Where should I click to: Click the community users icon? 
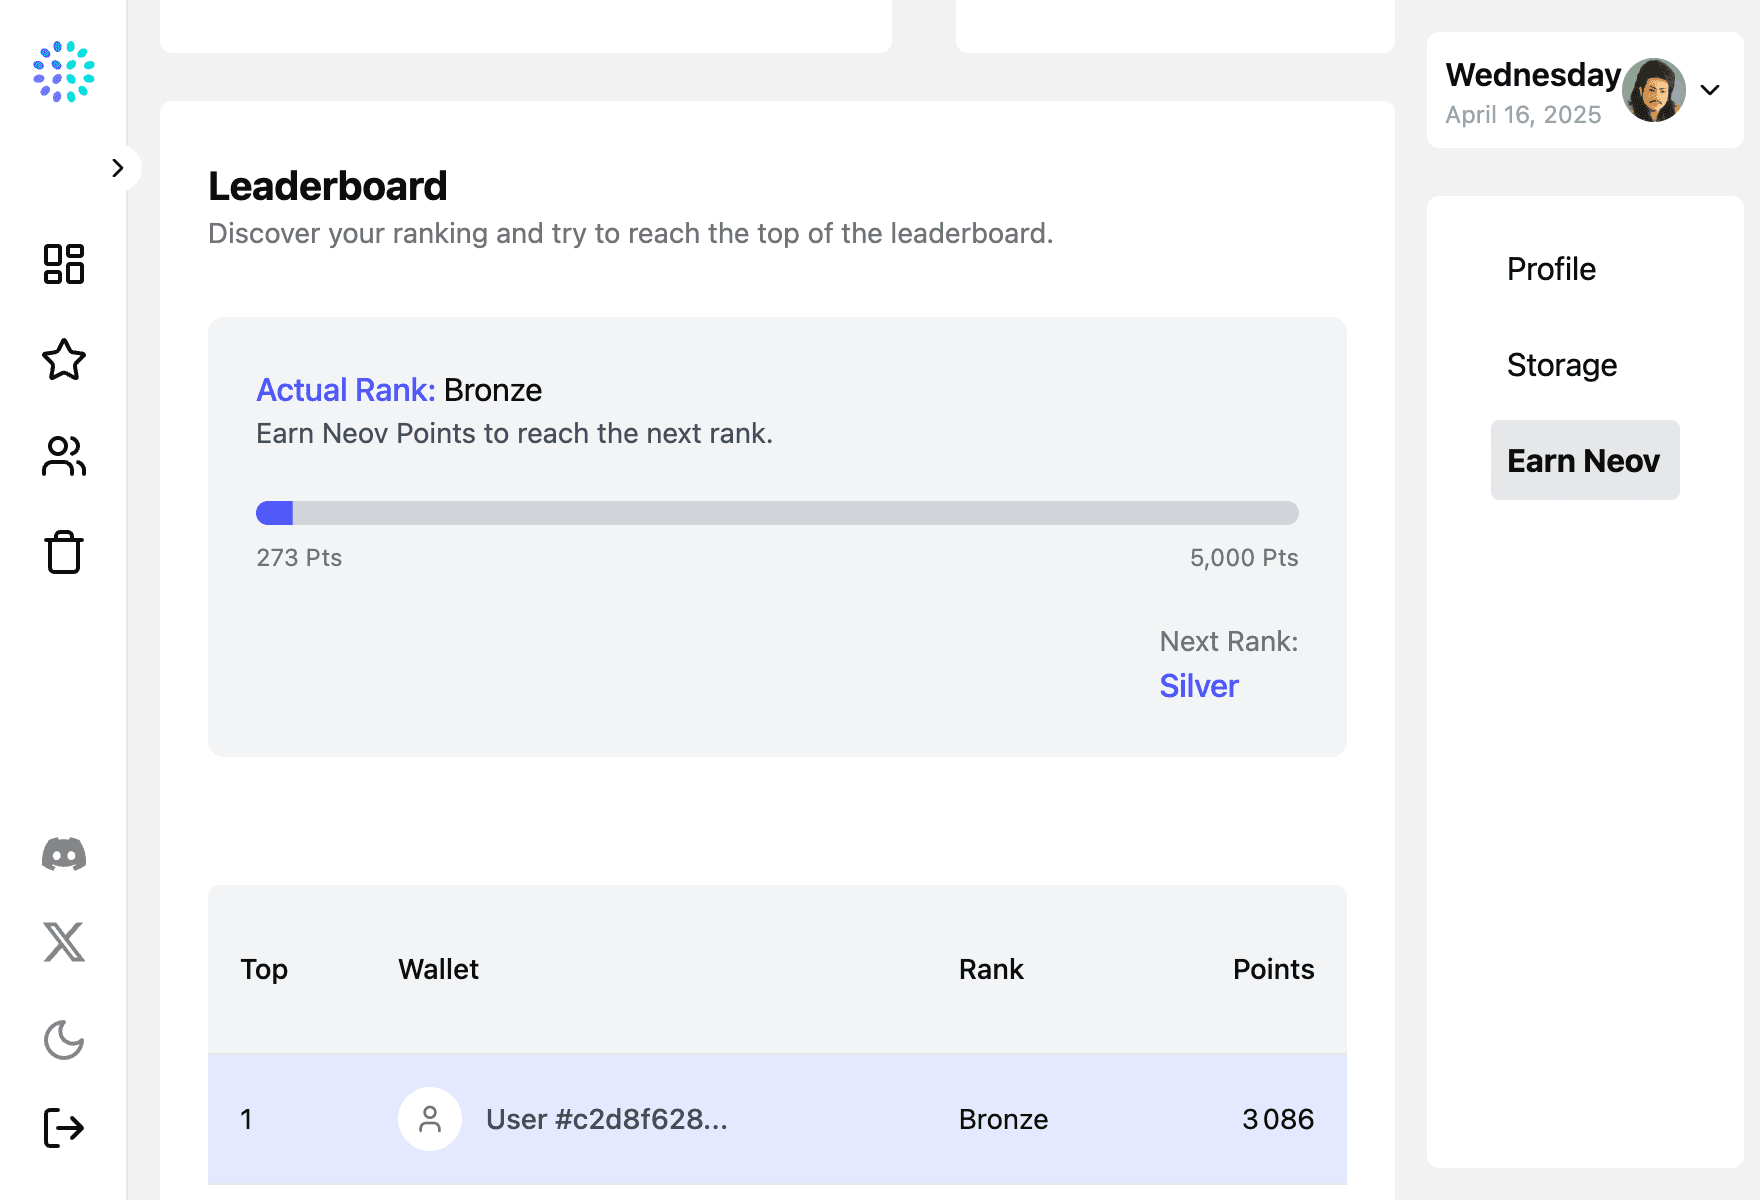click(63, 456)
